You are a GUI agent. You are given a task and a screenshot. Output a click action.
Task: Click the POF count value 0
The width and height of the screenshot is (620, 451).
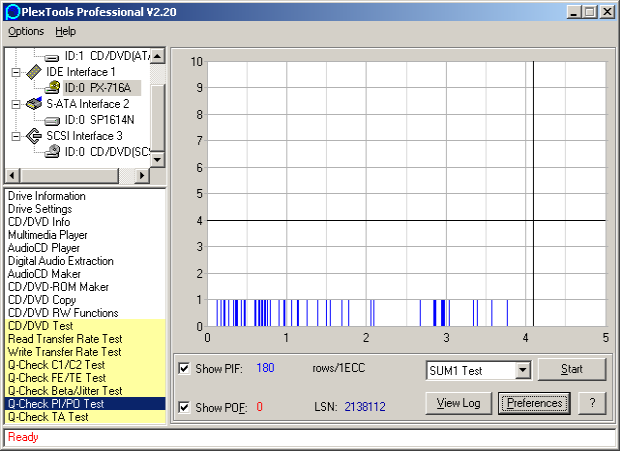pos(259,407)
